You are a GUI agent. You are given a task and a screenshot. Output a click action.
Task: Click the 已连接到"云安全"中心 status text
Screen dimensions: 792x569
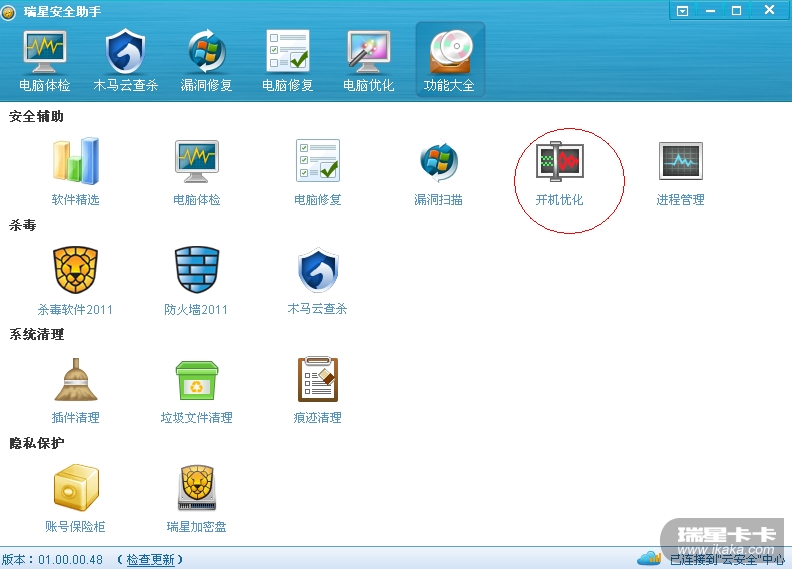click(727, 559)
